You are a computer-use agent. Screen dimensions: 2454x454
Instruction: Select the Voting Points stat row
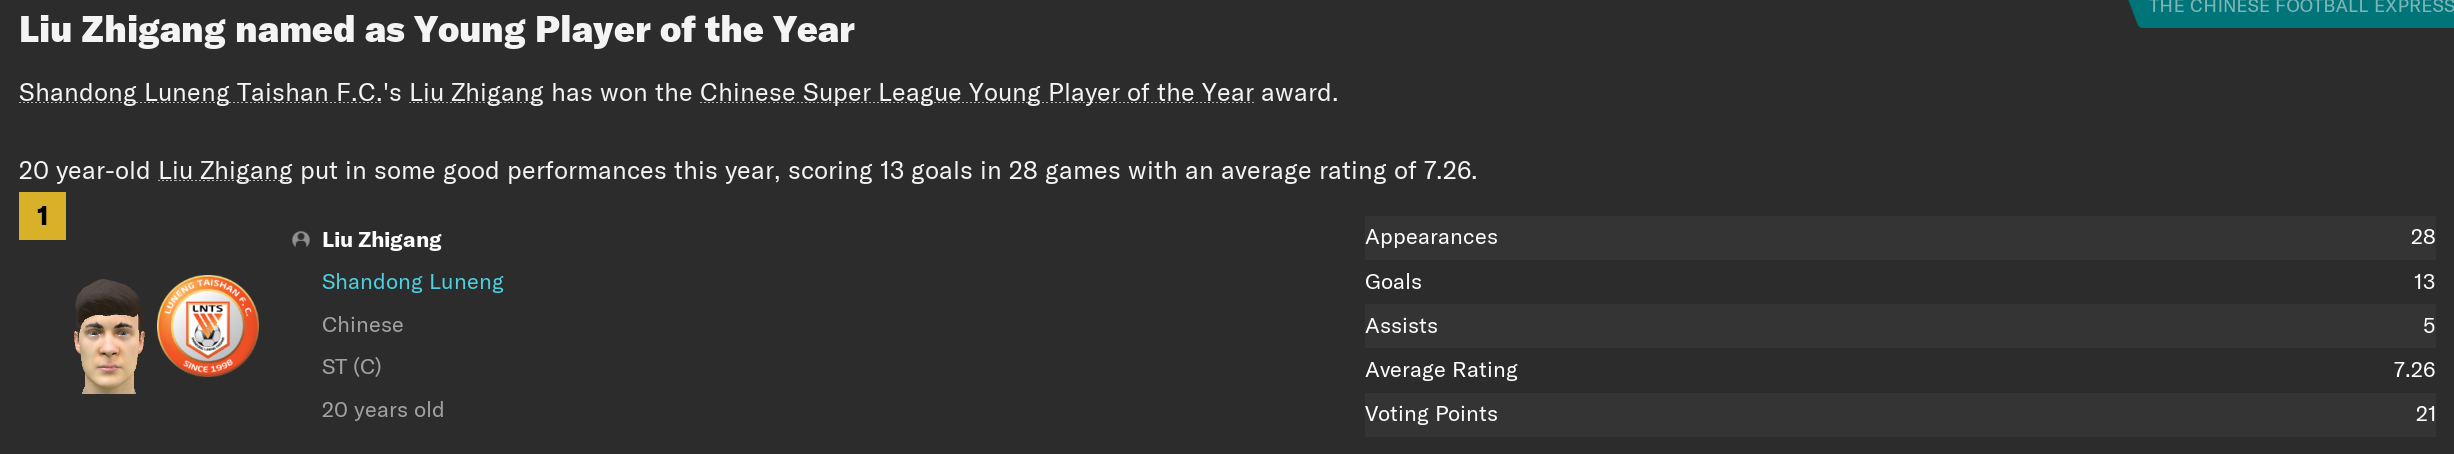point(1900,414)
